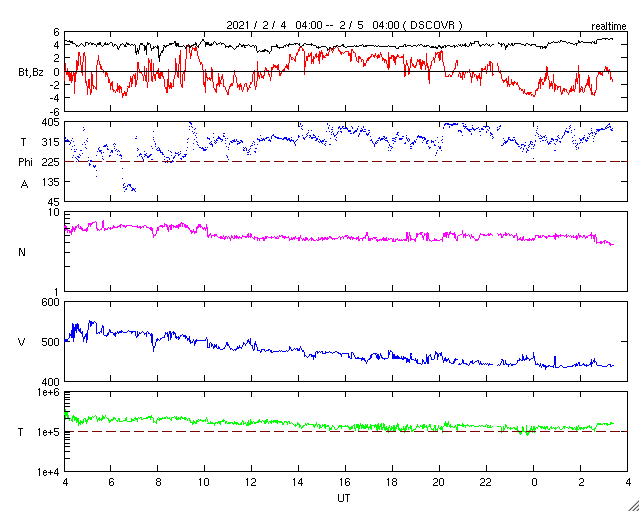Click the "135" tick on the Phi axis
640x512 pixels.
tap(52, 181)
